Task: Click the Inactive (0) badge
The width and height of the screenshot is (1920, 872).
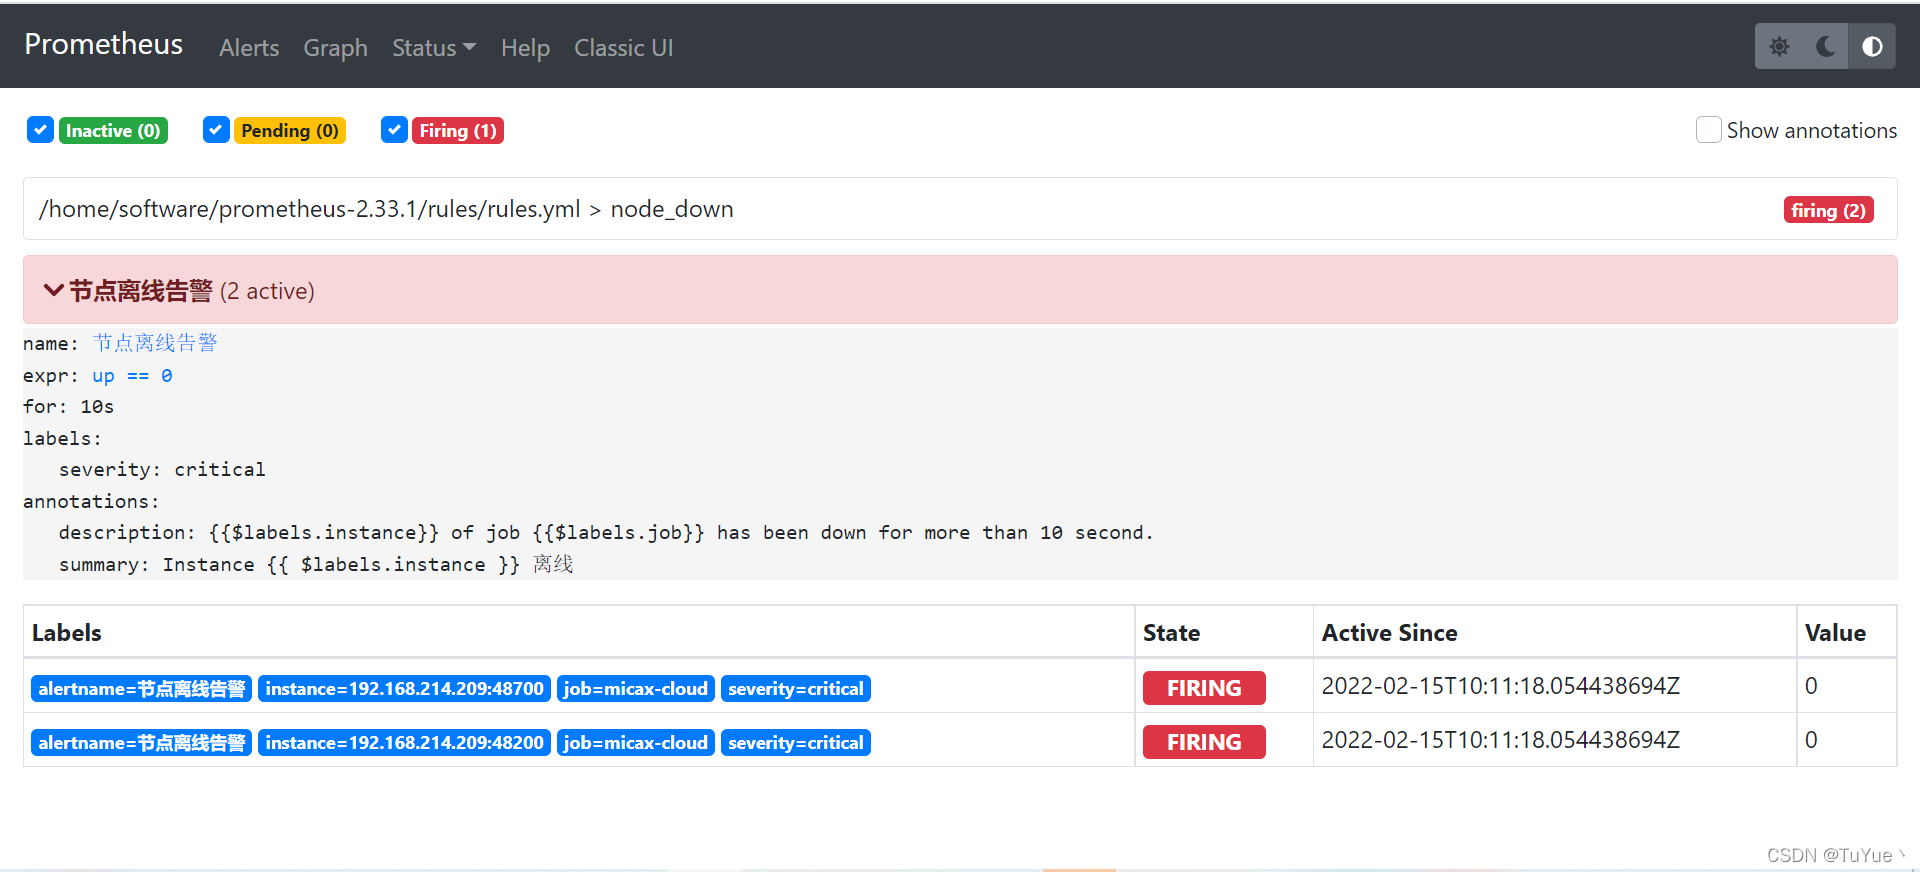Action: (x=113, y=130)
